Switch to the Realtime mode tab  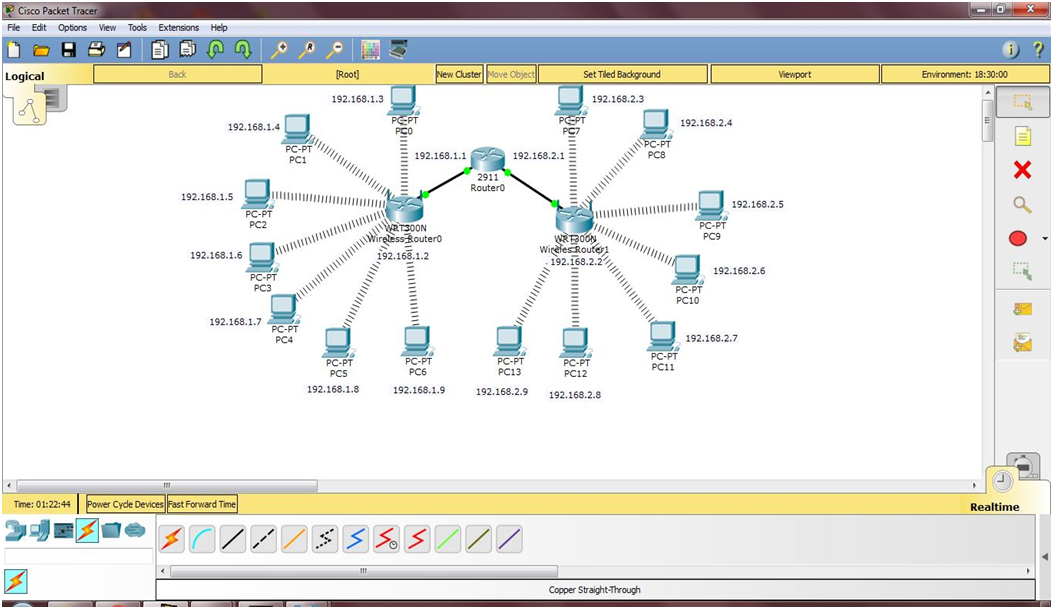[994, 507]
